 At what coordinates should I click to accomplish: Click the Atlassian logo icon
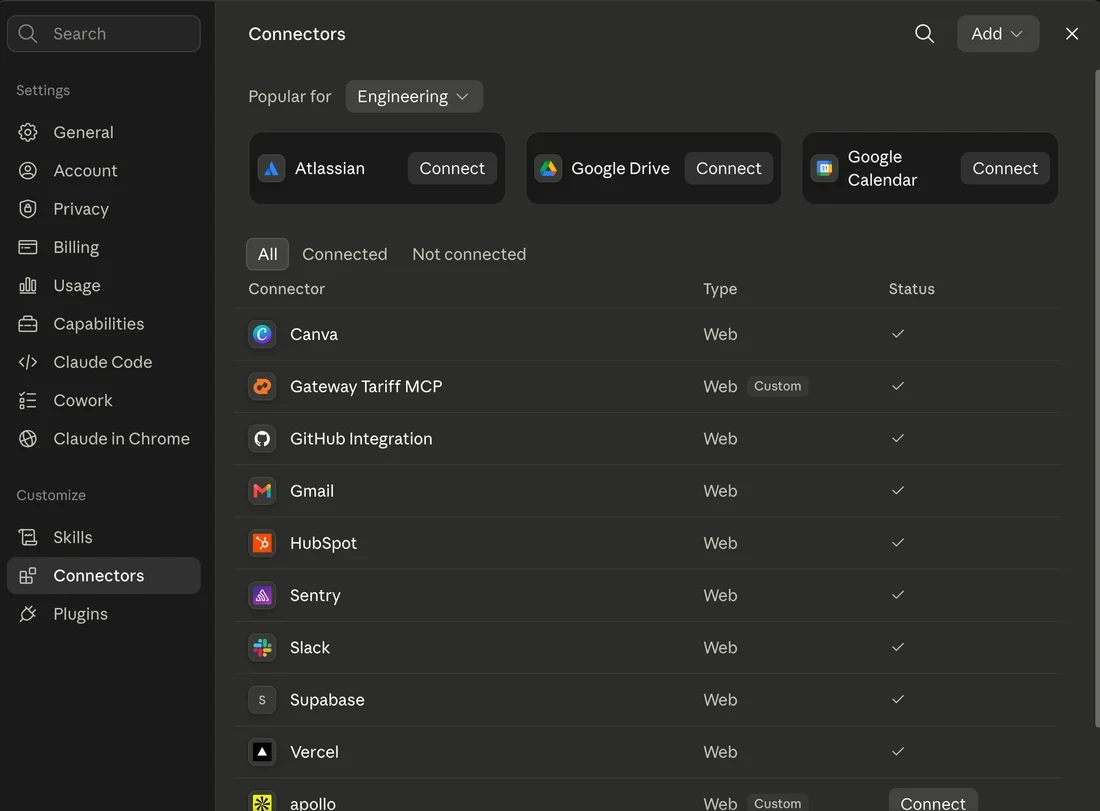point(271,168)
